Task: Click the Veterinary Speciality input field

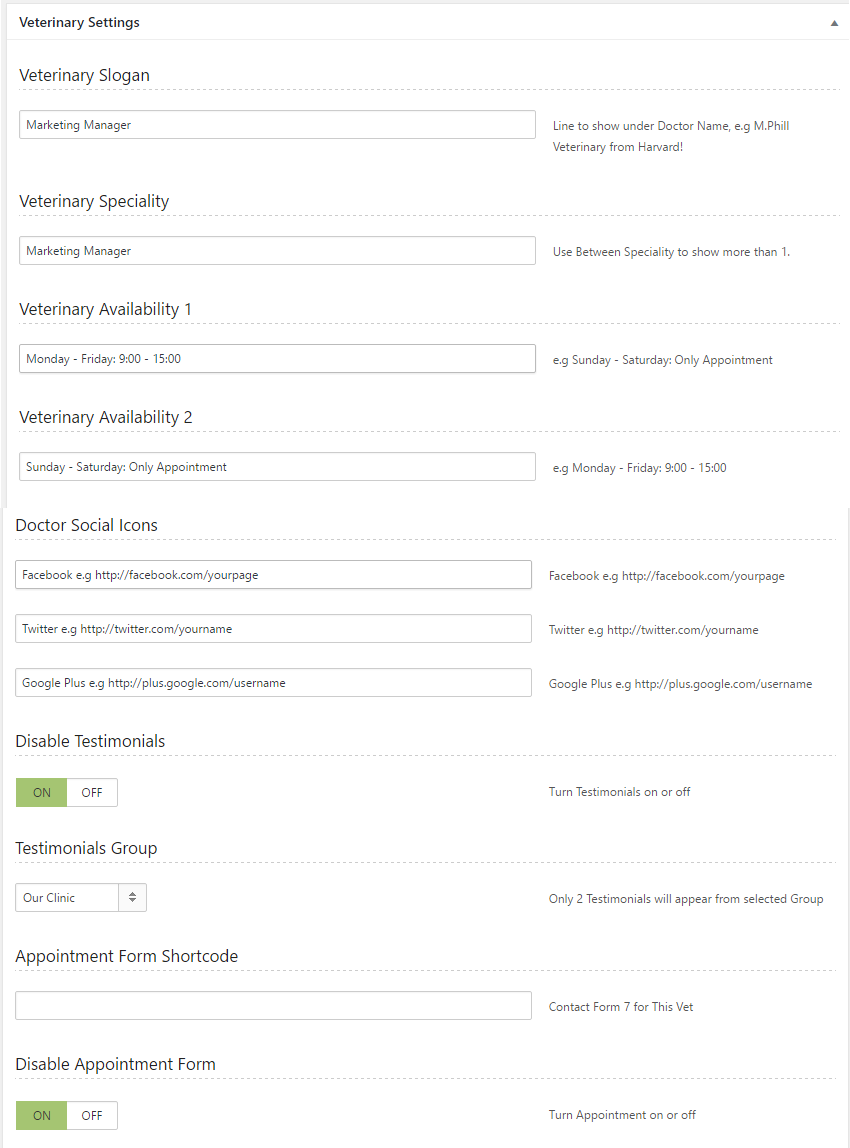Action: tap(277, 251)
